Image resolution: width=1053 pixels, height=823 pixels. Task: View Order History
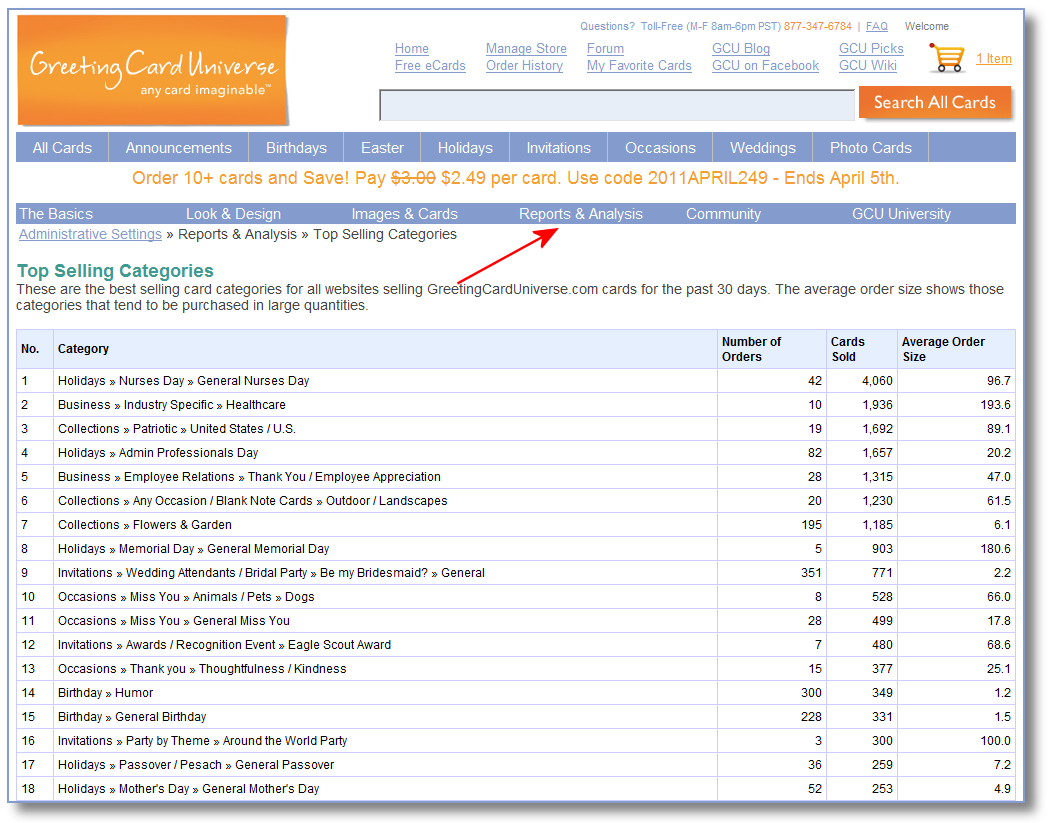click(524, 65)
